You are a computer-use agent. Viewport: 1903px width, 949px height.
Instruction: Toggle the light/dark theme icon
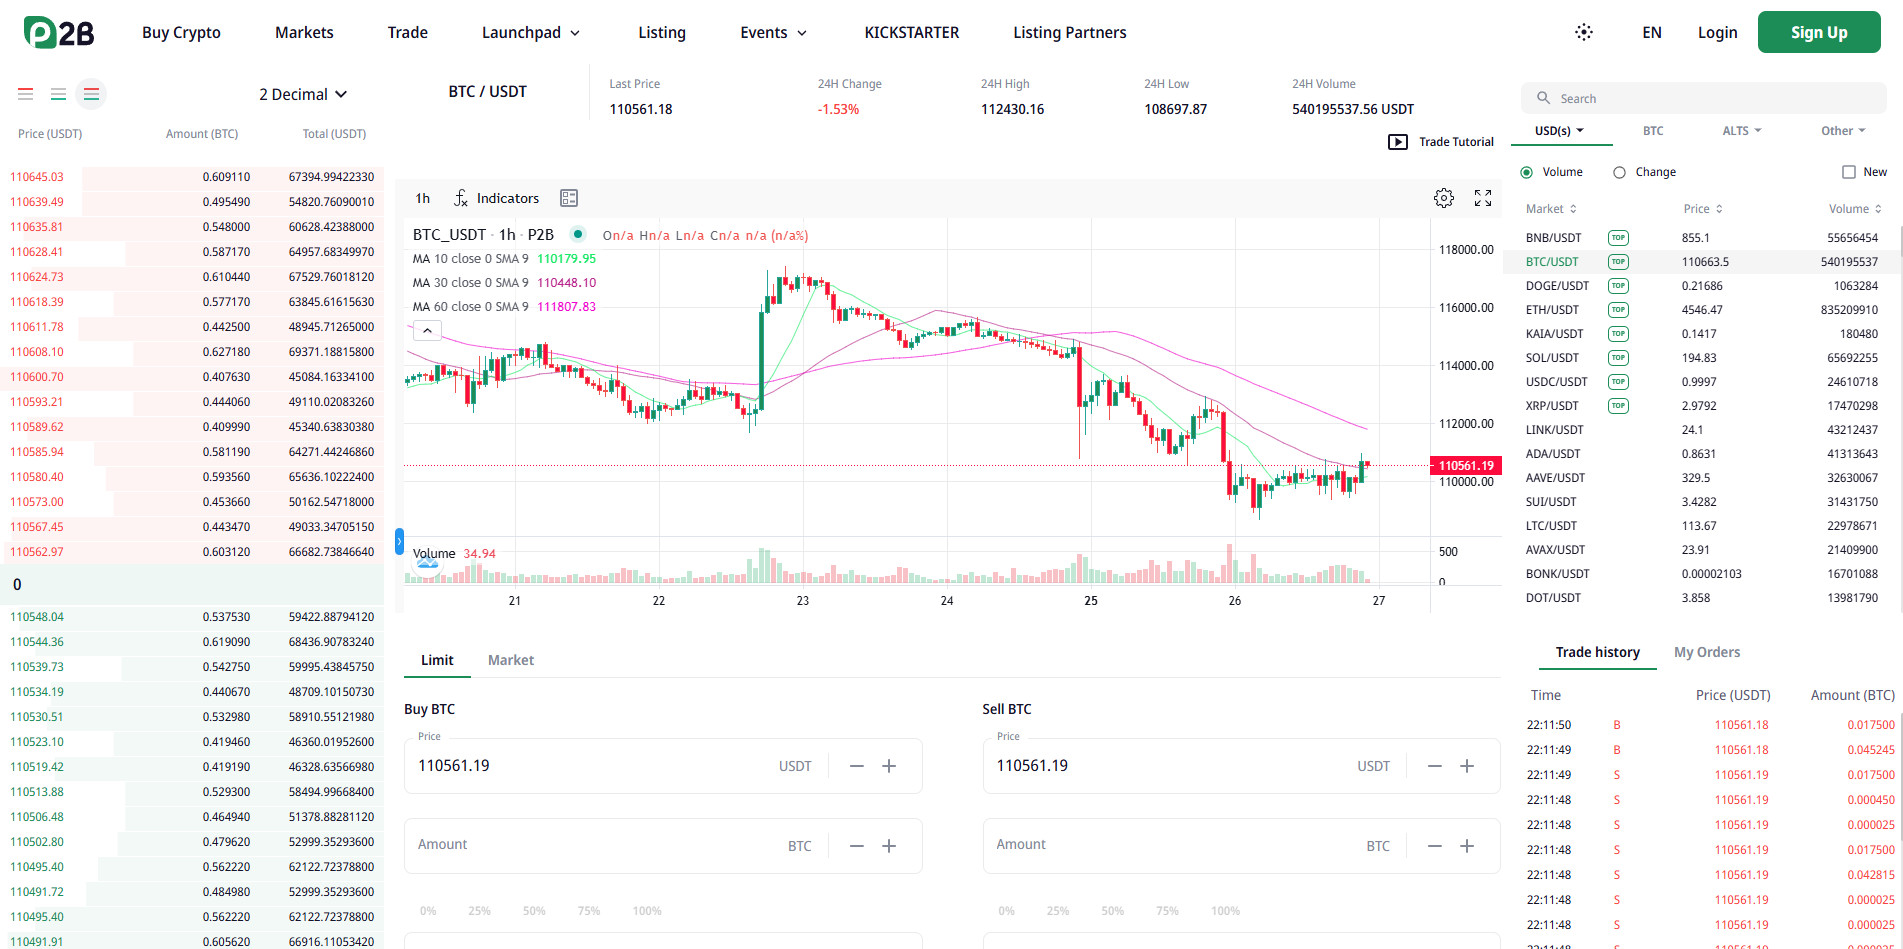1584,32
